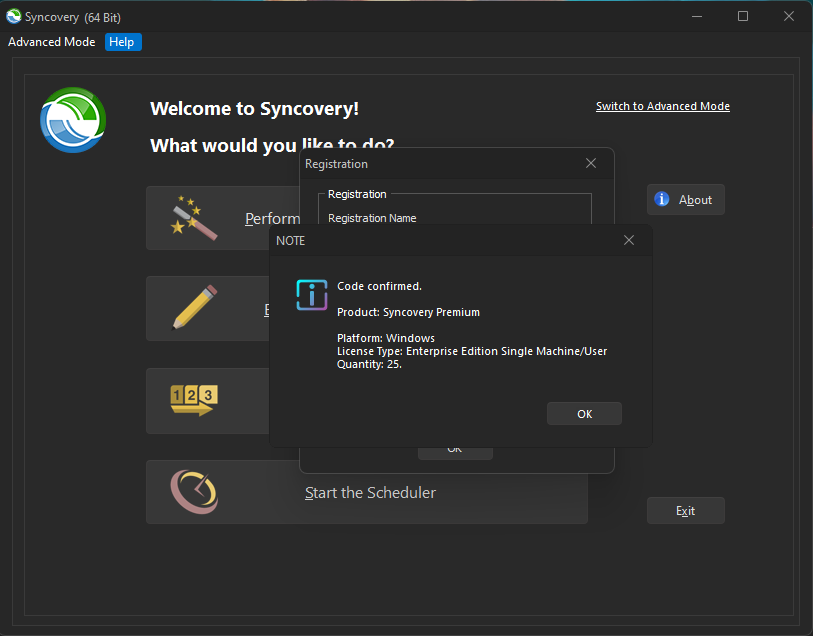This screenshot has width=813, height=636.
Task: Click the 123 step arrow icon
Action: [194, 400]
